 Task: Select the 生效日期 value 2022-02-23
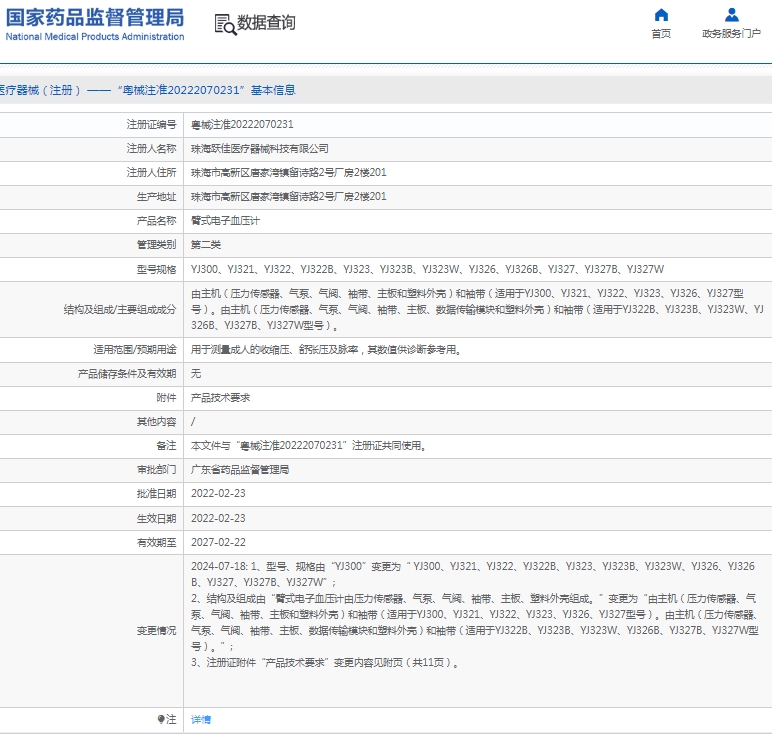218,518
